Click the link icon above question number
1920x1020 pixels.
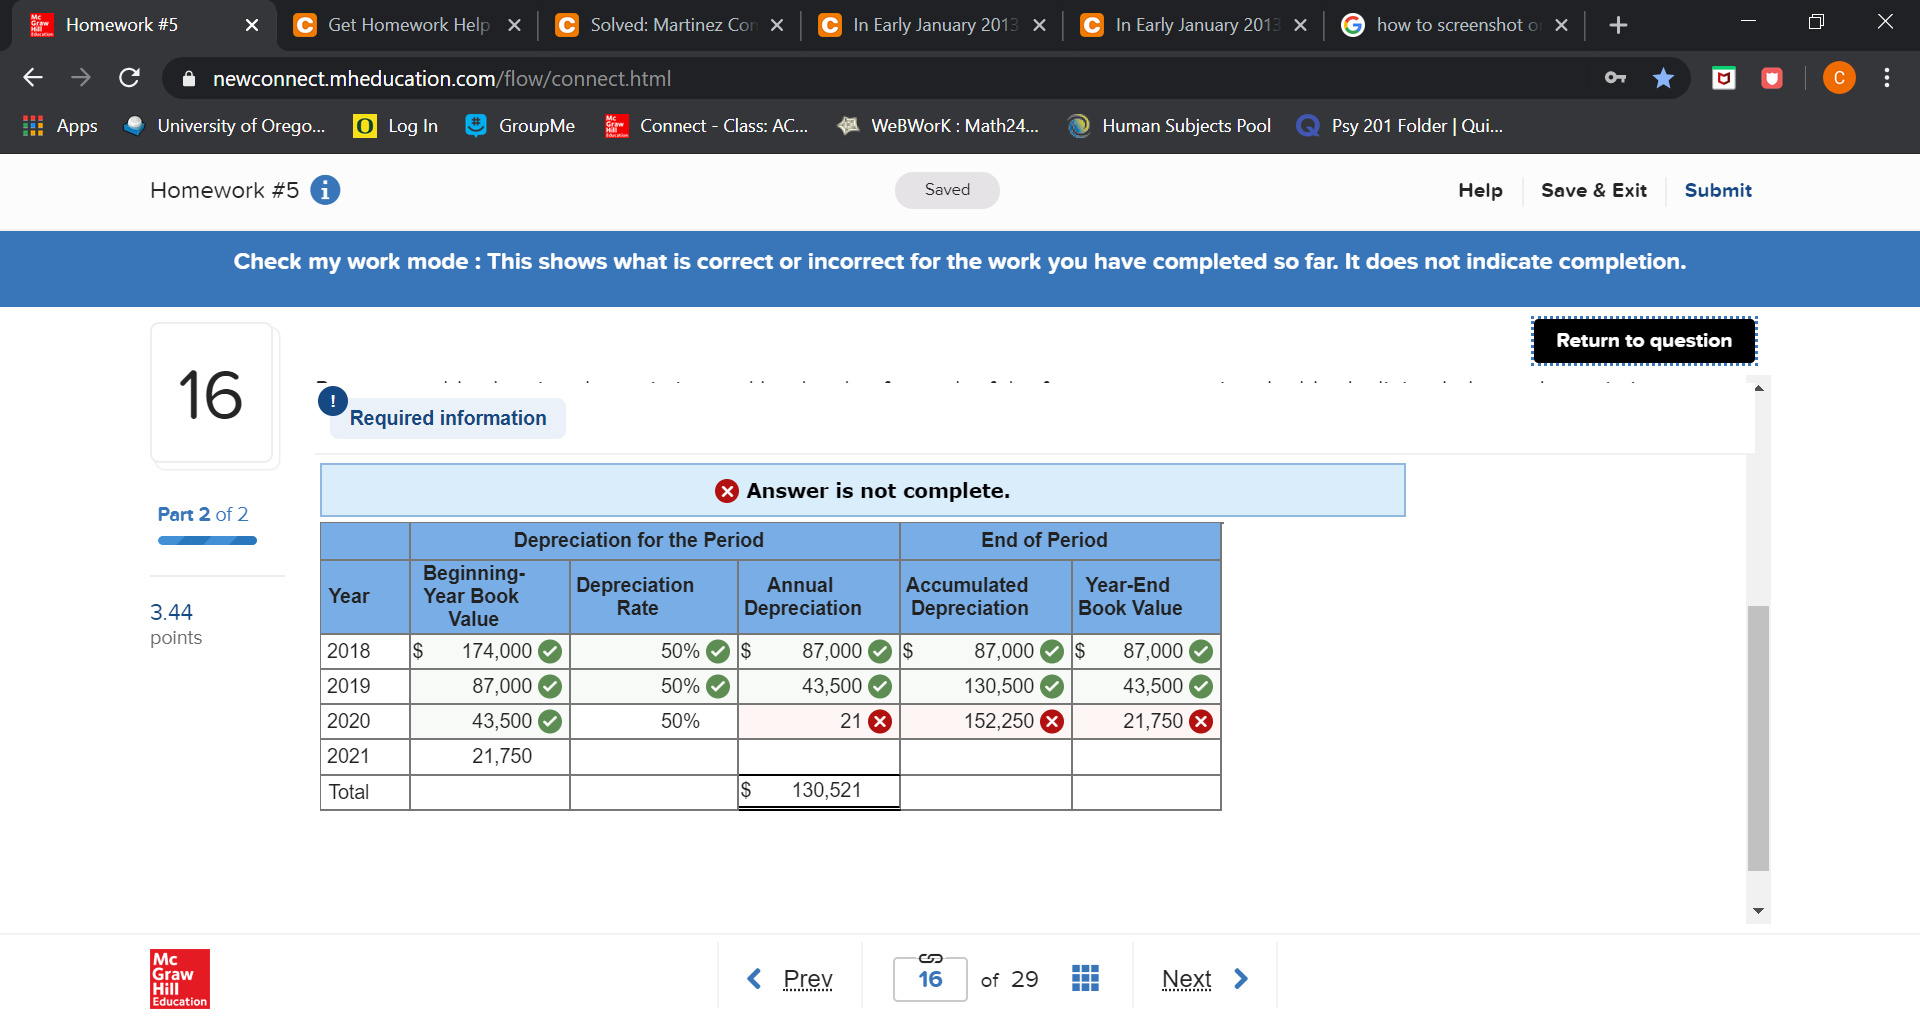click(x=930, y=958)
